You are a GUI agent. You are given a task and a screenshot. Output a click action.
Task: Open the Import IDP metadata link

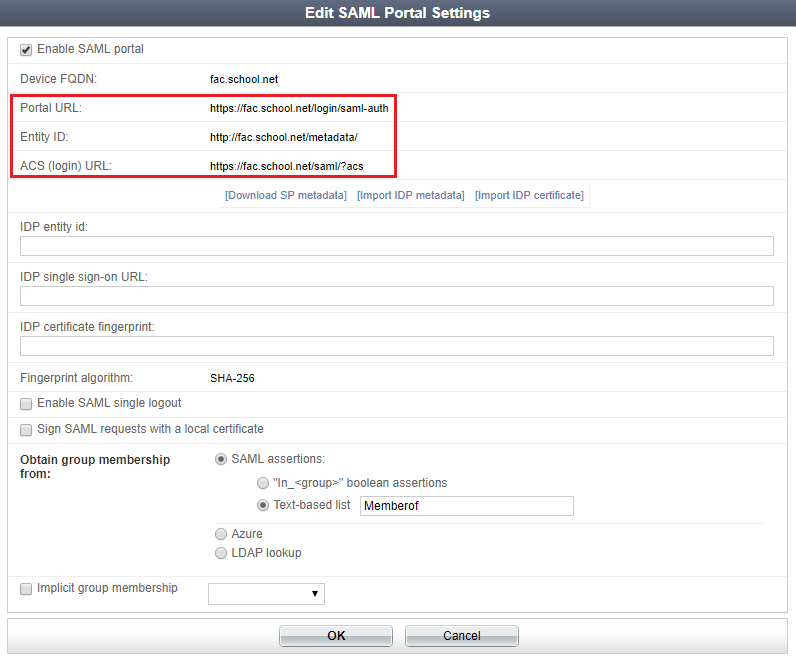[x=410, y=195]
